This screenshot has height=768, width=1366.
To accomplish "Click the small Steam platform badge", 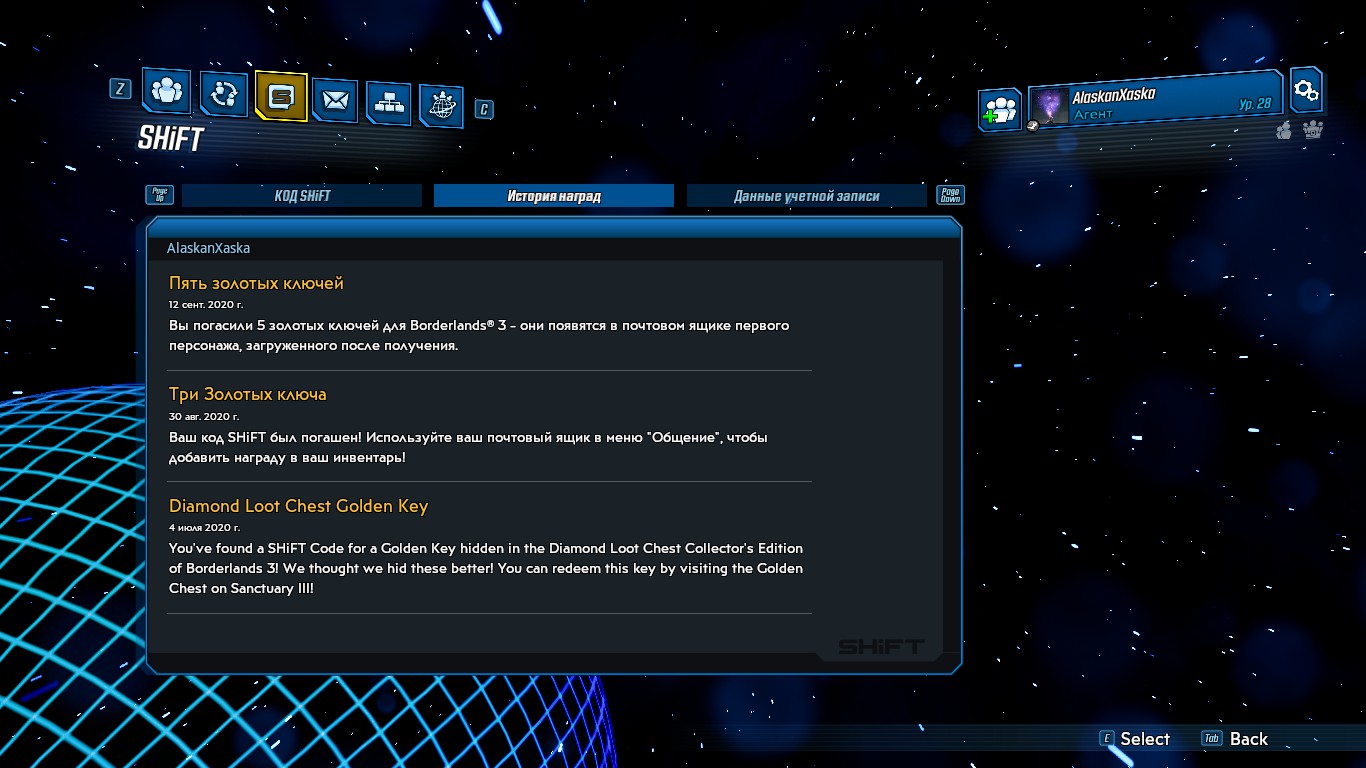I will [1034, 126].
